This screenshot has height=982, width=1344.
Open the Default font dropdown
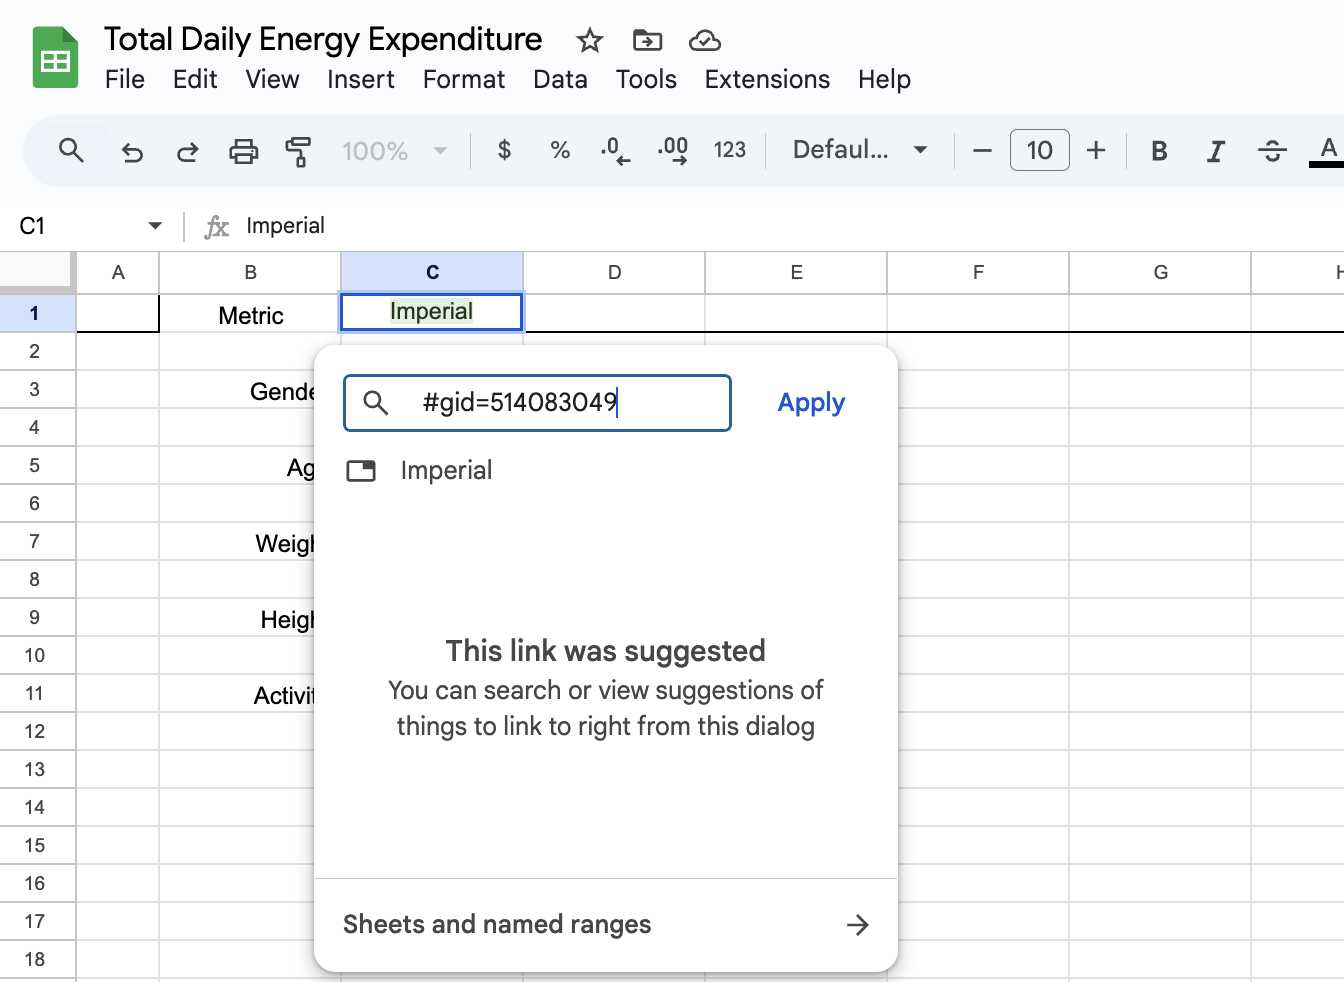[x=860, y=150]
